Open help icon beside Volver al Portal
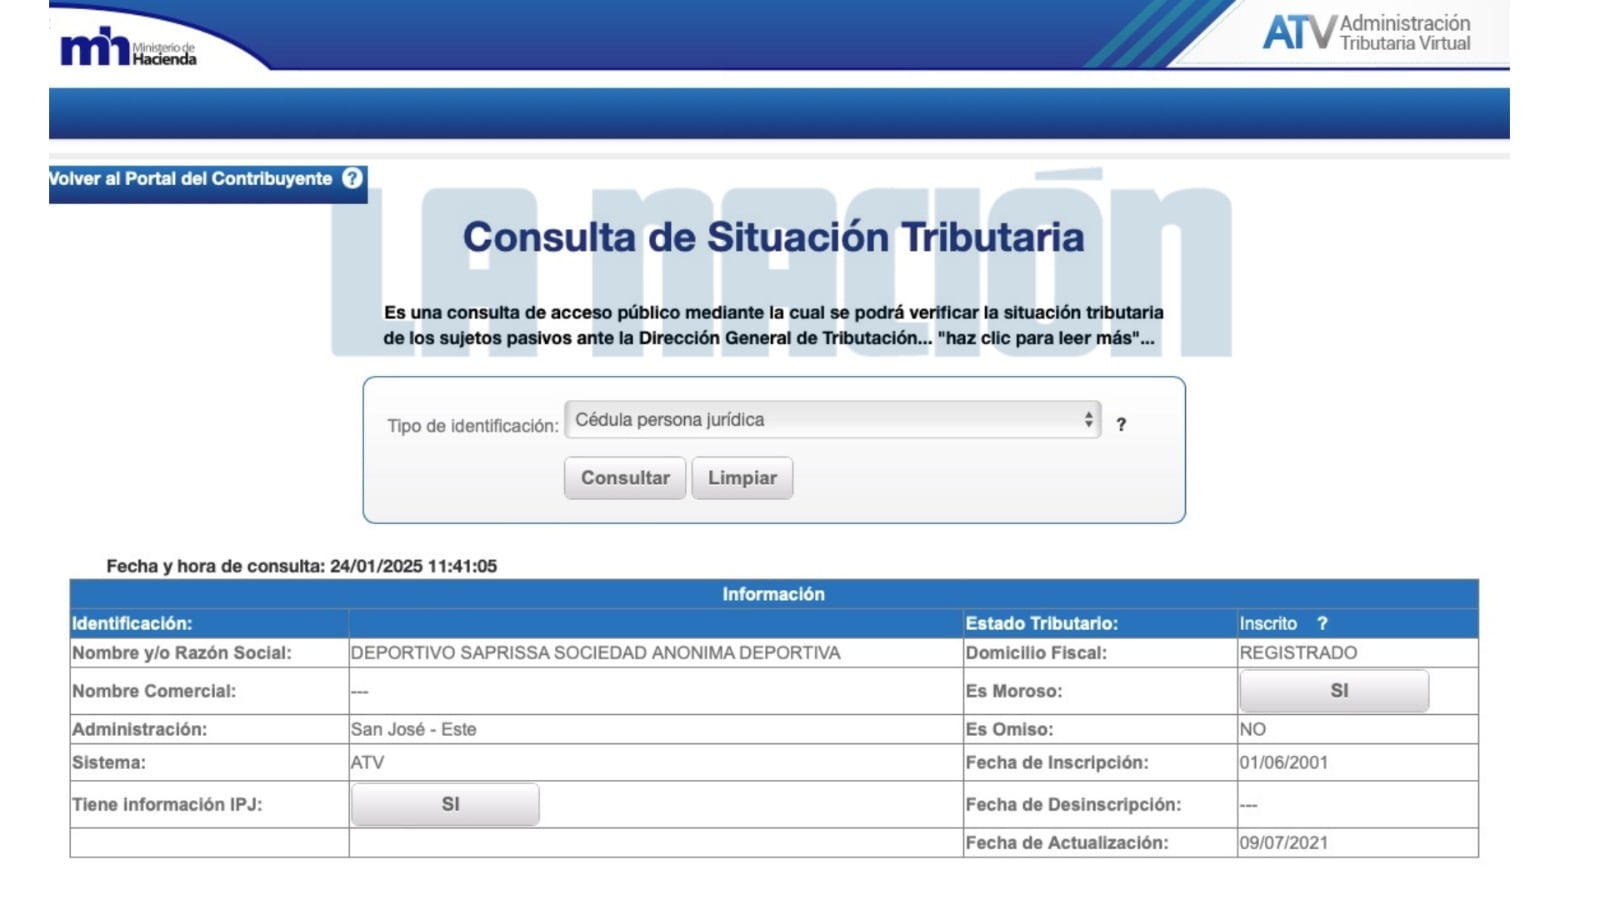This screenshot has width=1600, height=900. point(351,179)
